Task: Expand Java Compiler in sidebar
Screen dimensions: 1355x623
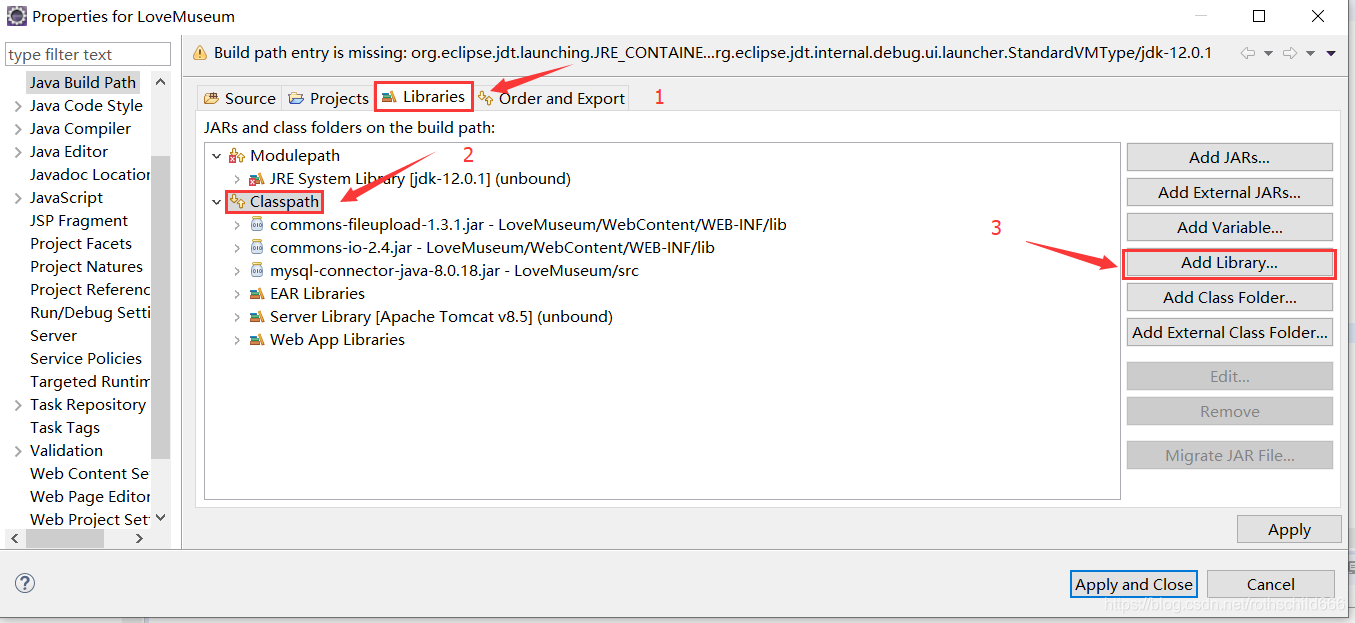Action: 18,129
